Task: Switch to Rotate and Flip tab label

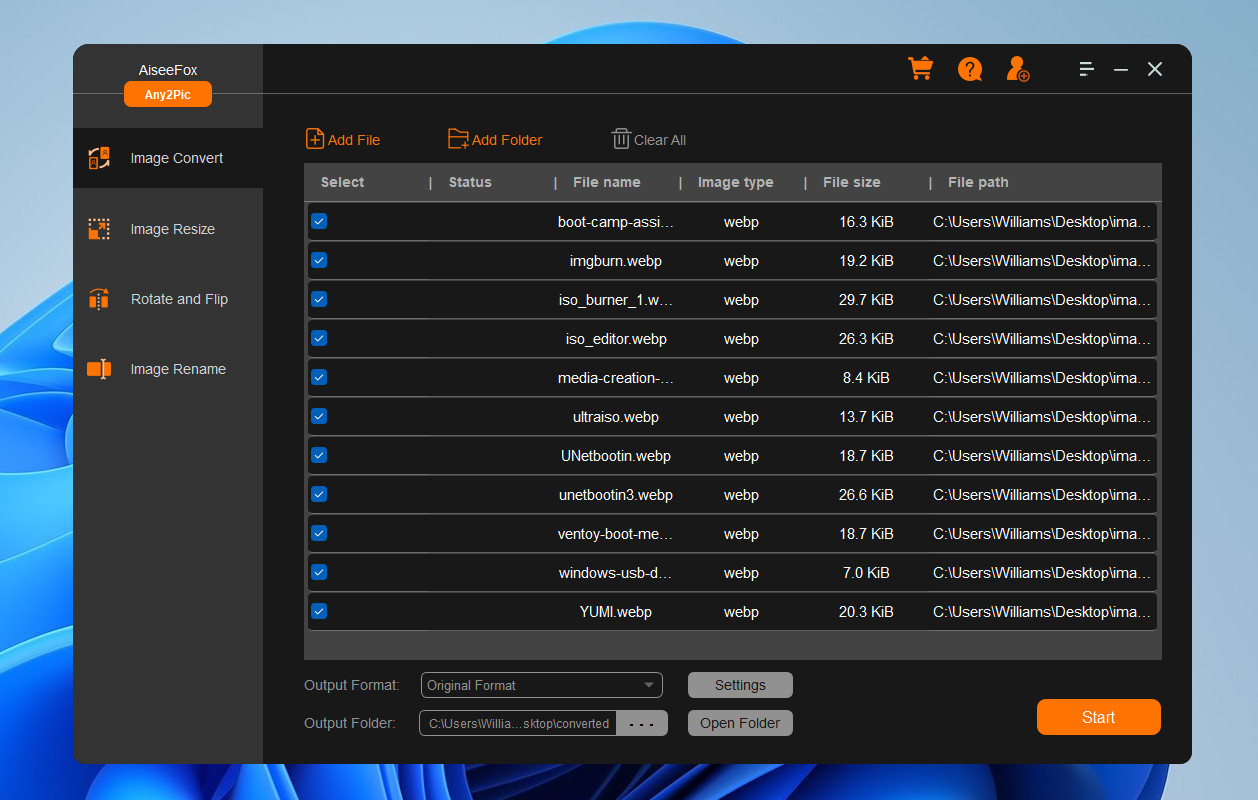Action: pos(179,299)
